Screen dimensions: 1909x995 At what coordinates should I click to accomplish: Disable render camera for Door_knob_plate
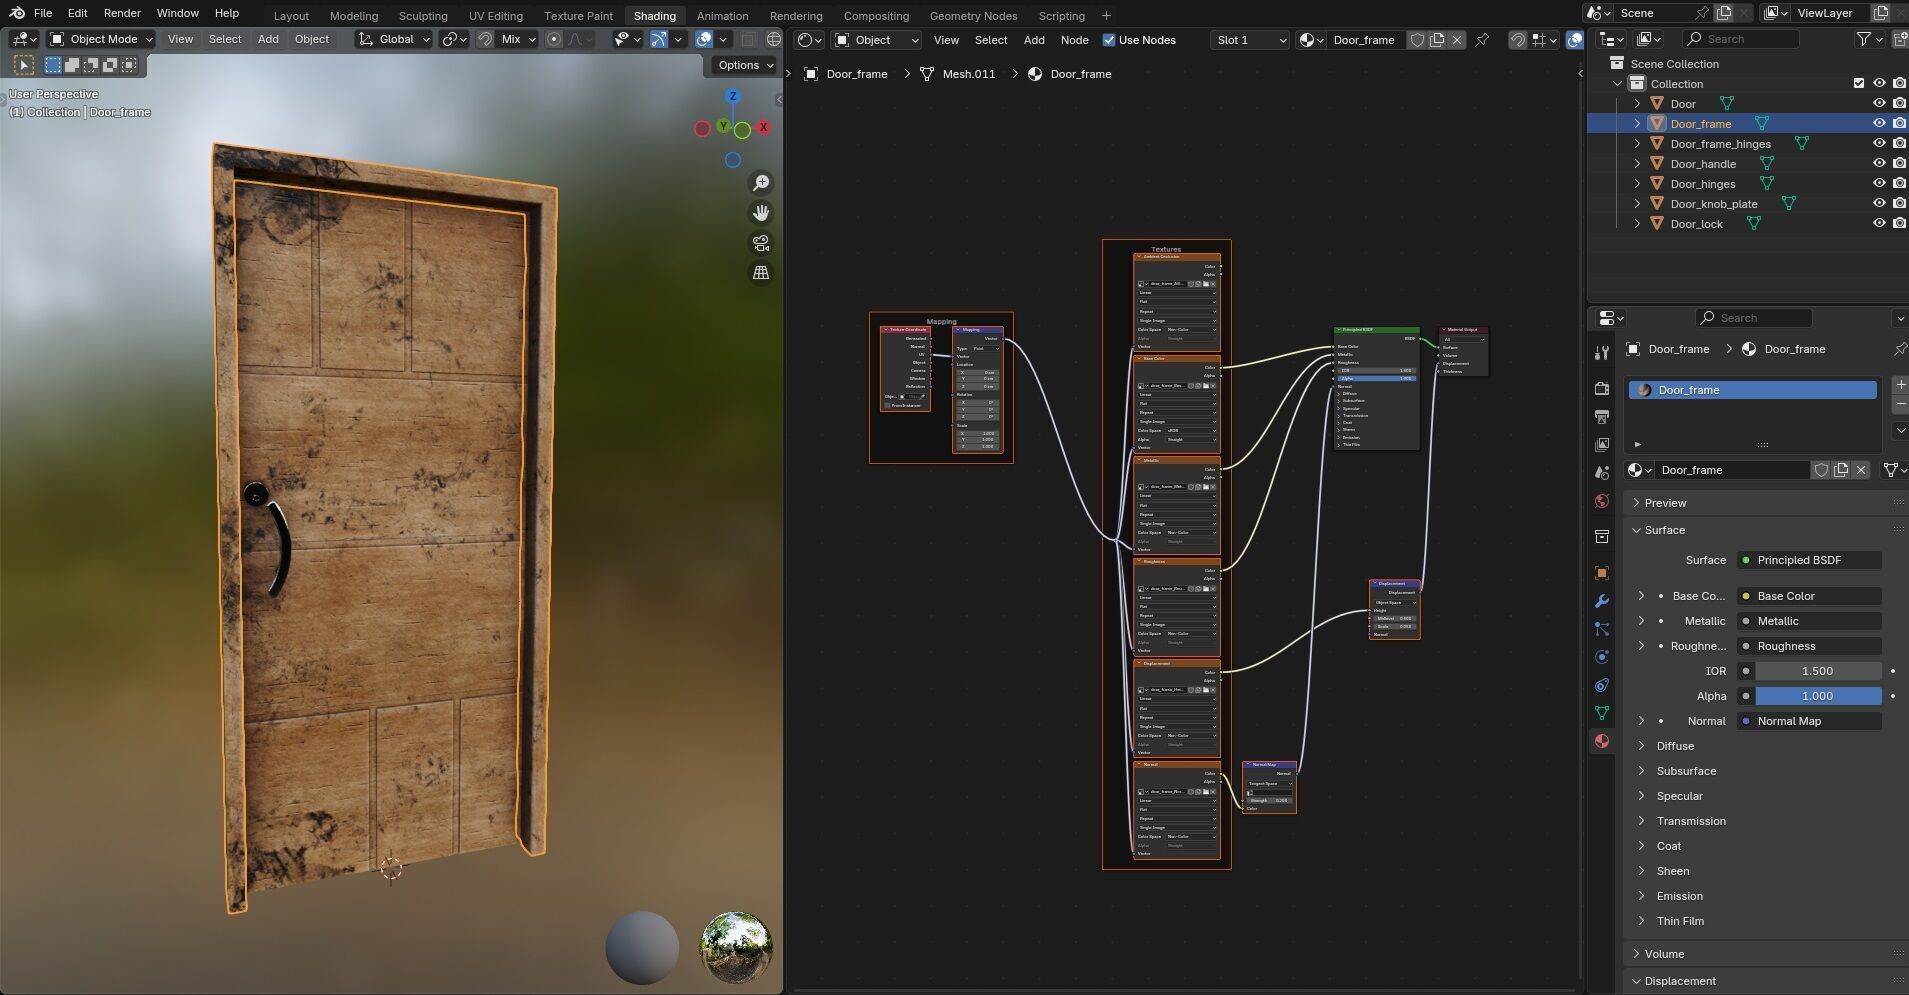(x=1899, y=203)
